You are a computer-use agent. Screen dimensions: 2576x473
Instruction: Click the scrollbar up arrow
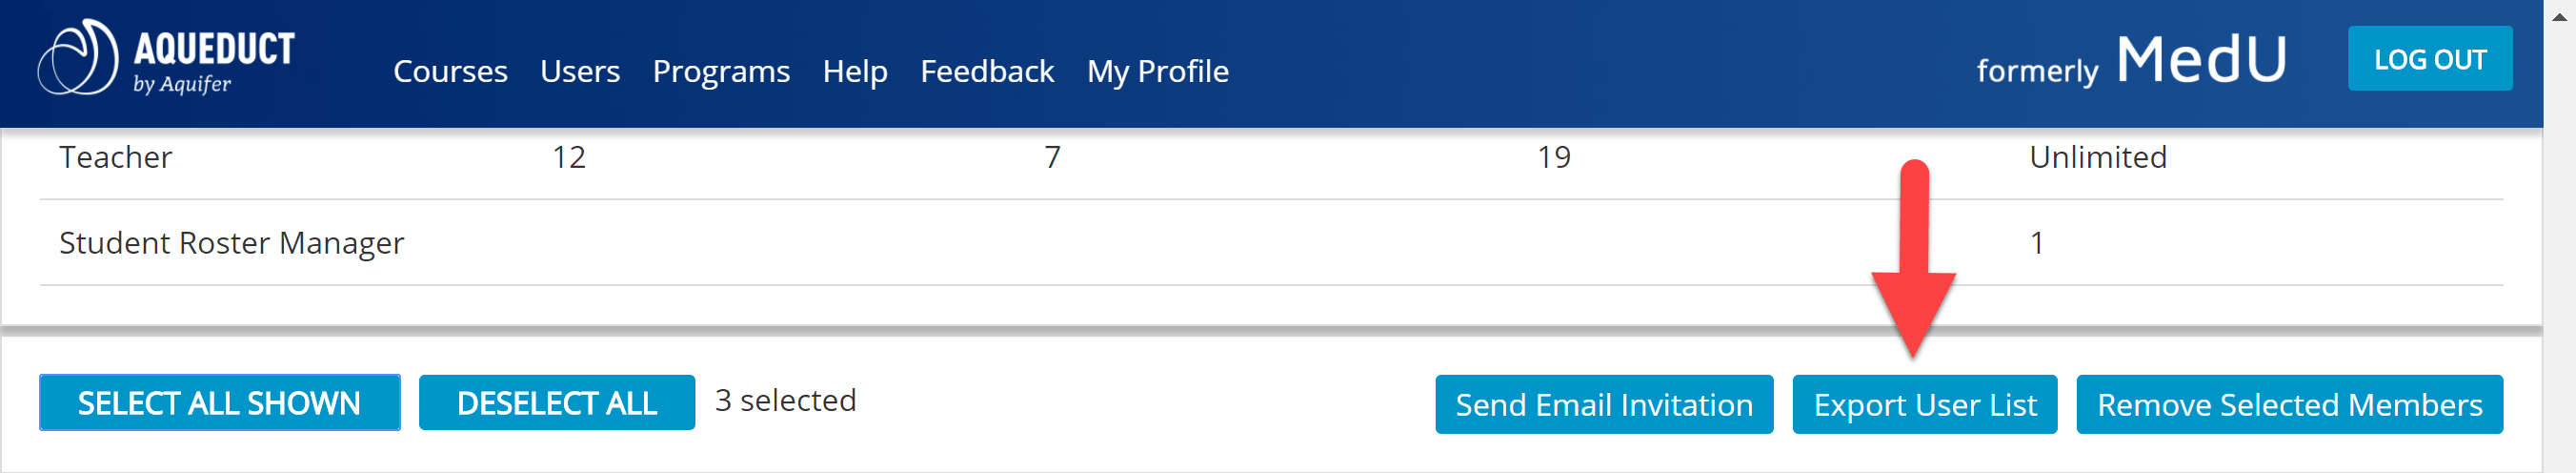point(2559,16)
